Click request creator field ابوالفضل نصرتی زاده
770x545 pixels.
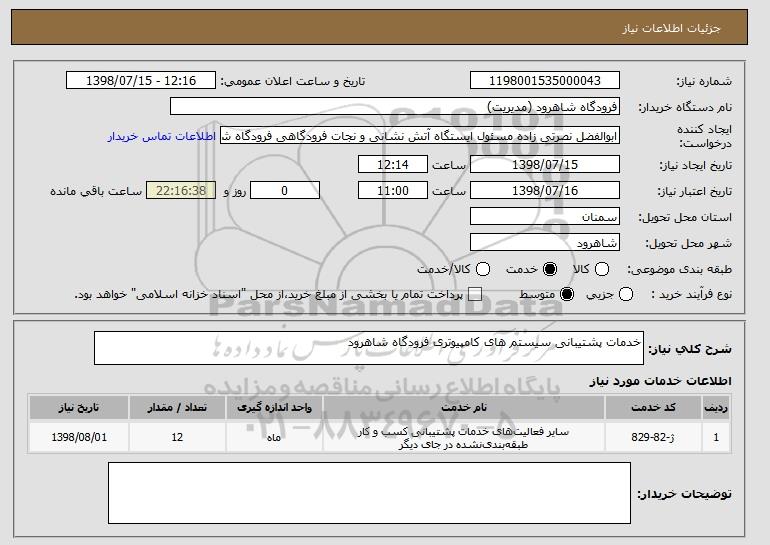[420, 136]
